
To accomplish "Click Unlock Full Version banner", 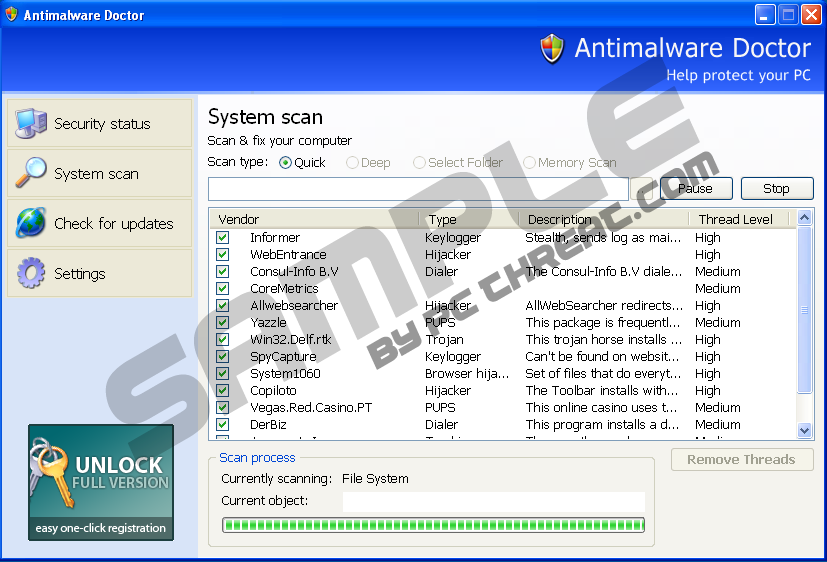I will click(x=101, y=482).
